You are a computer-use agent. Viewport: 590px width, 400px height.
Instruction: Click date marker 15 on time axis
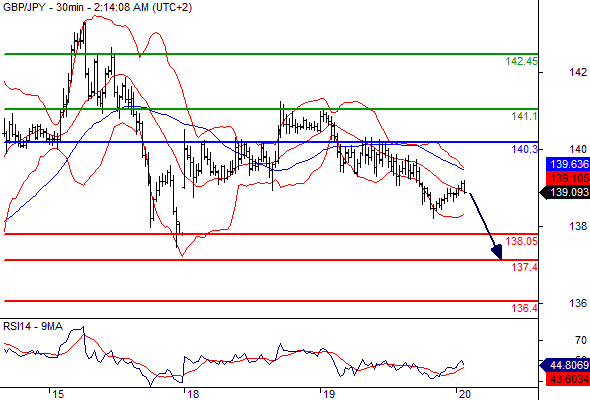click(x=57, y=394)
